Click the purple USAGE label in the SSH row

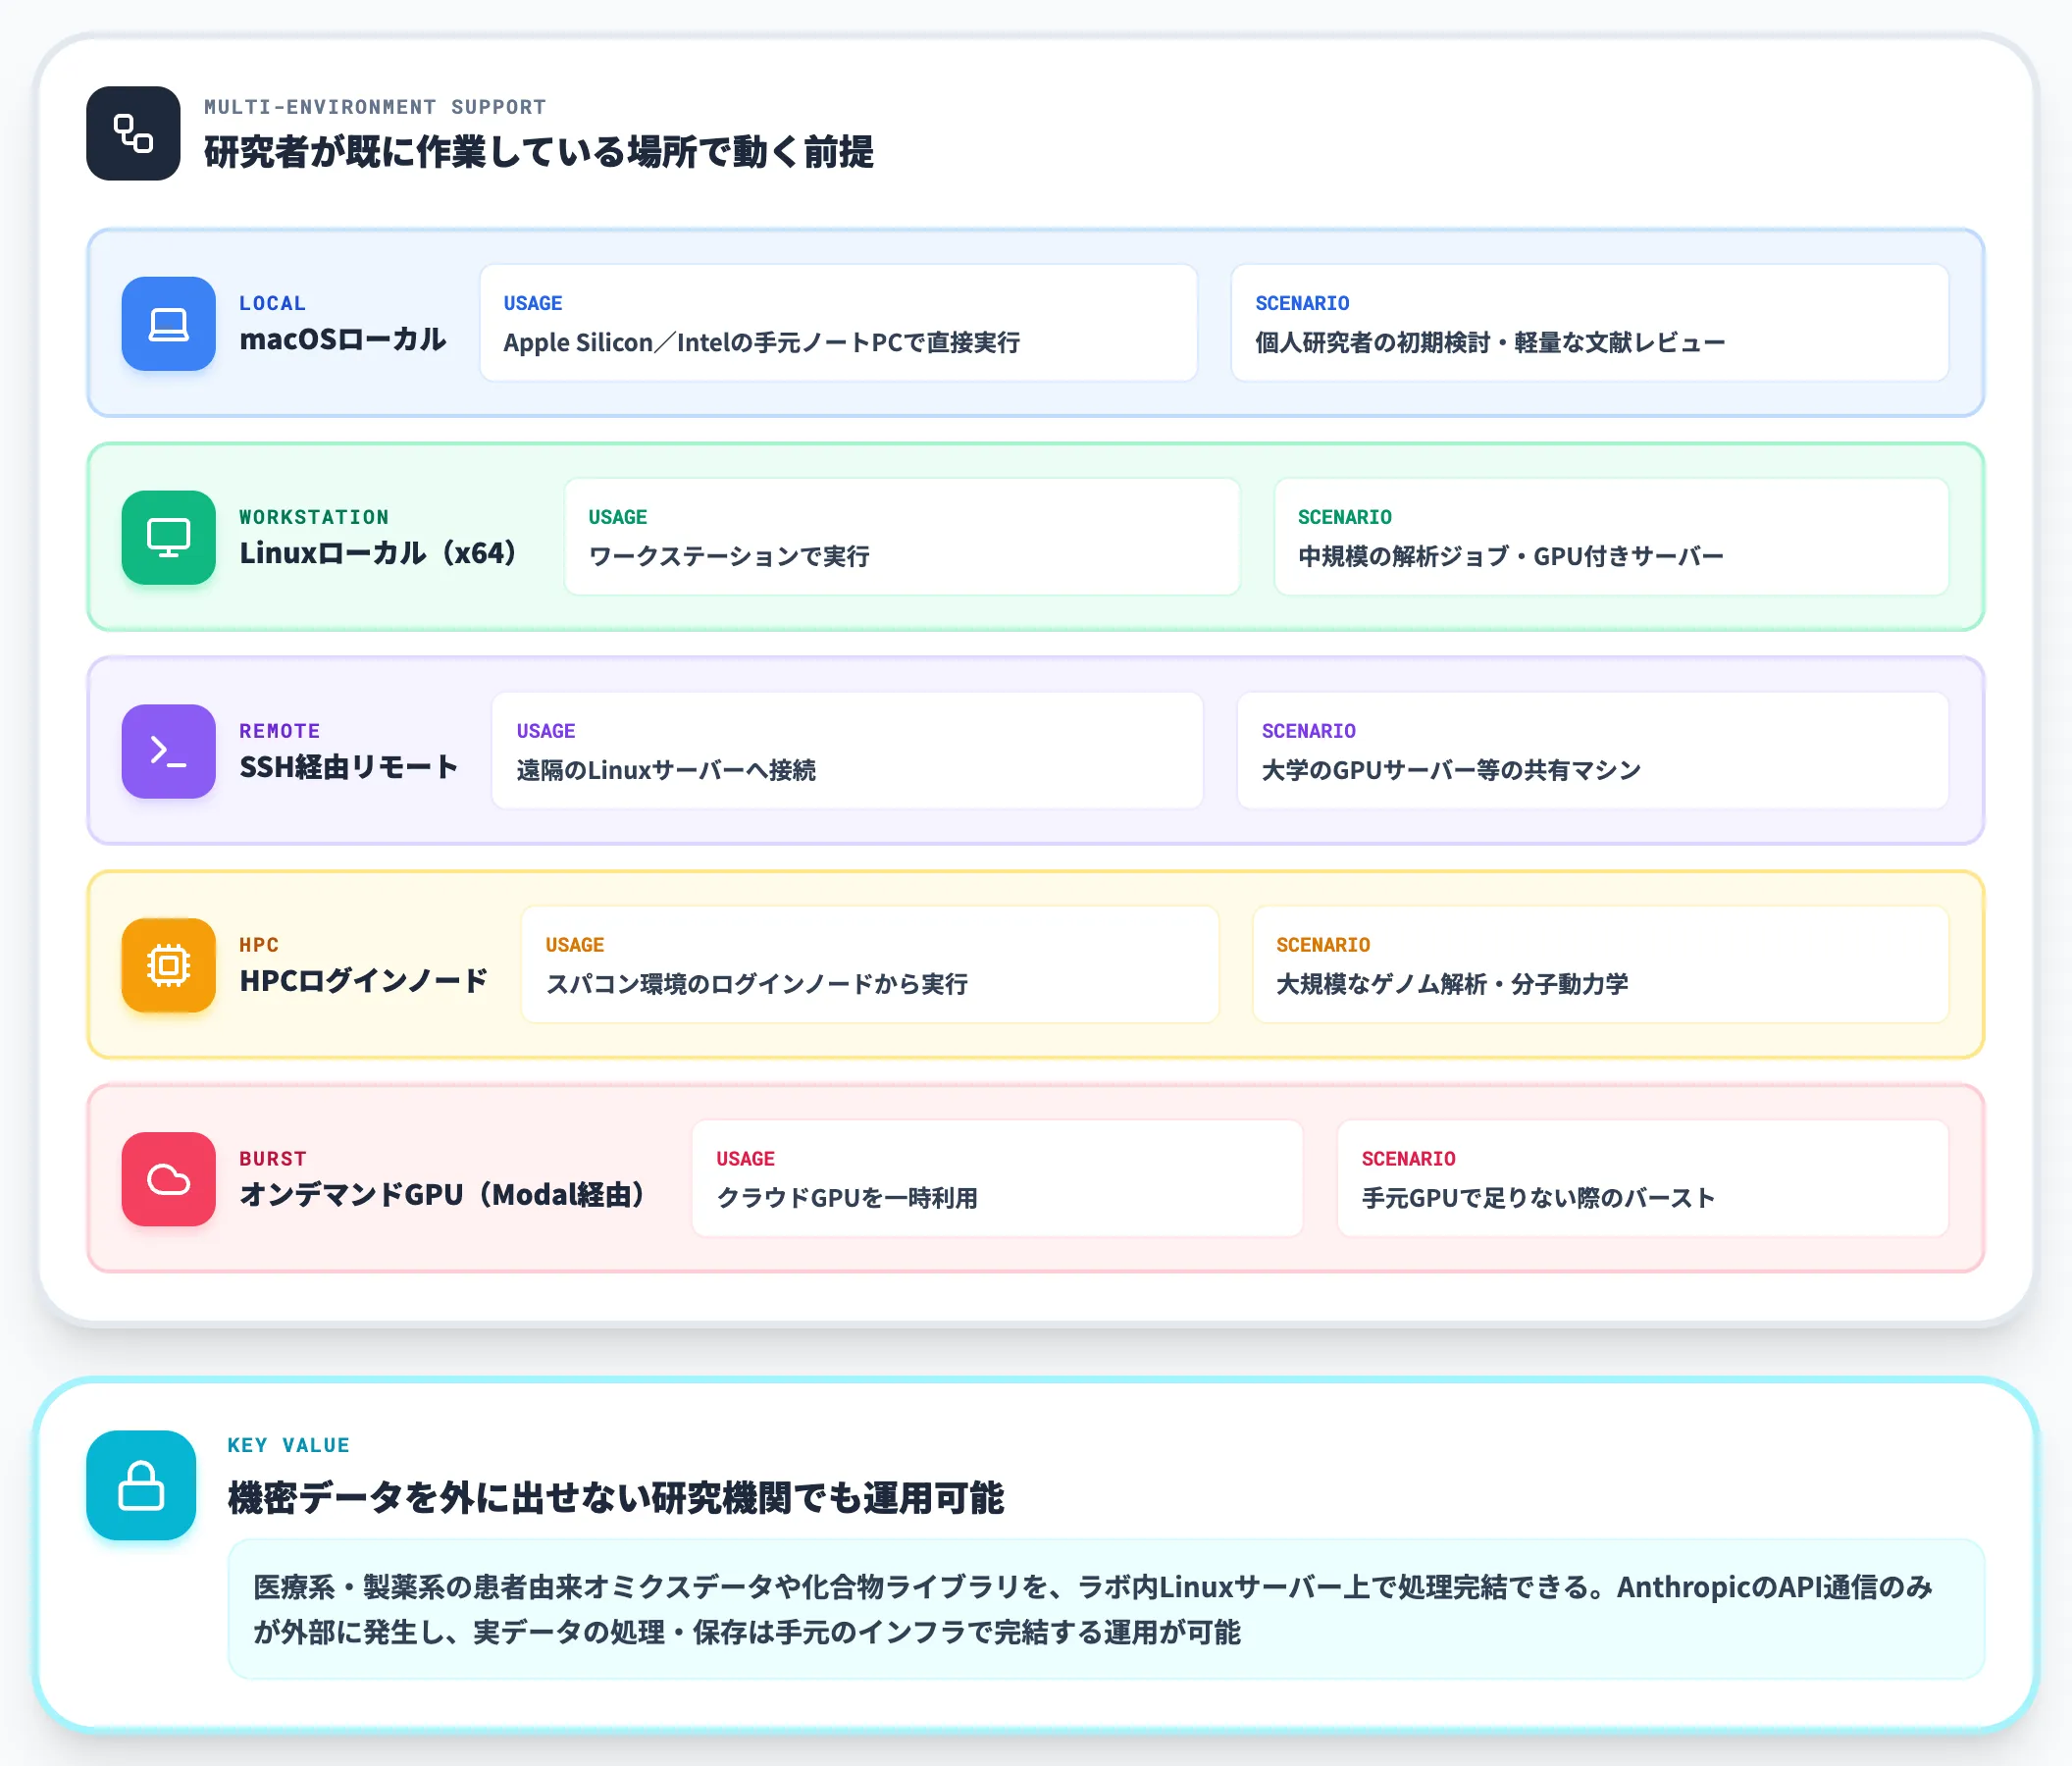click(x=546, y=732)
